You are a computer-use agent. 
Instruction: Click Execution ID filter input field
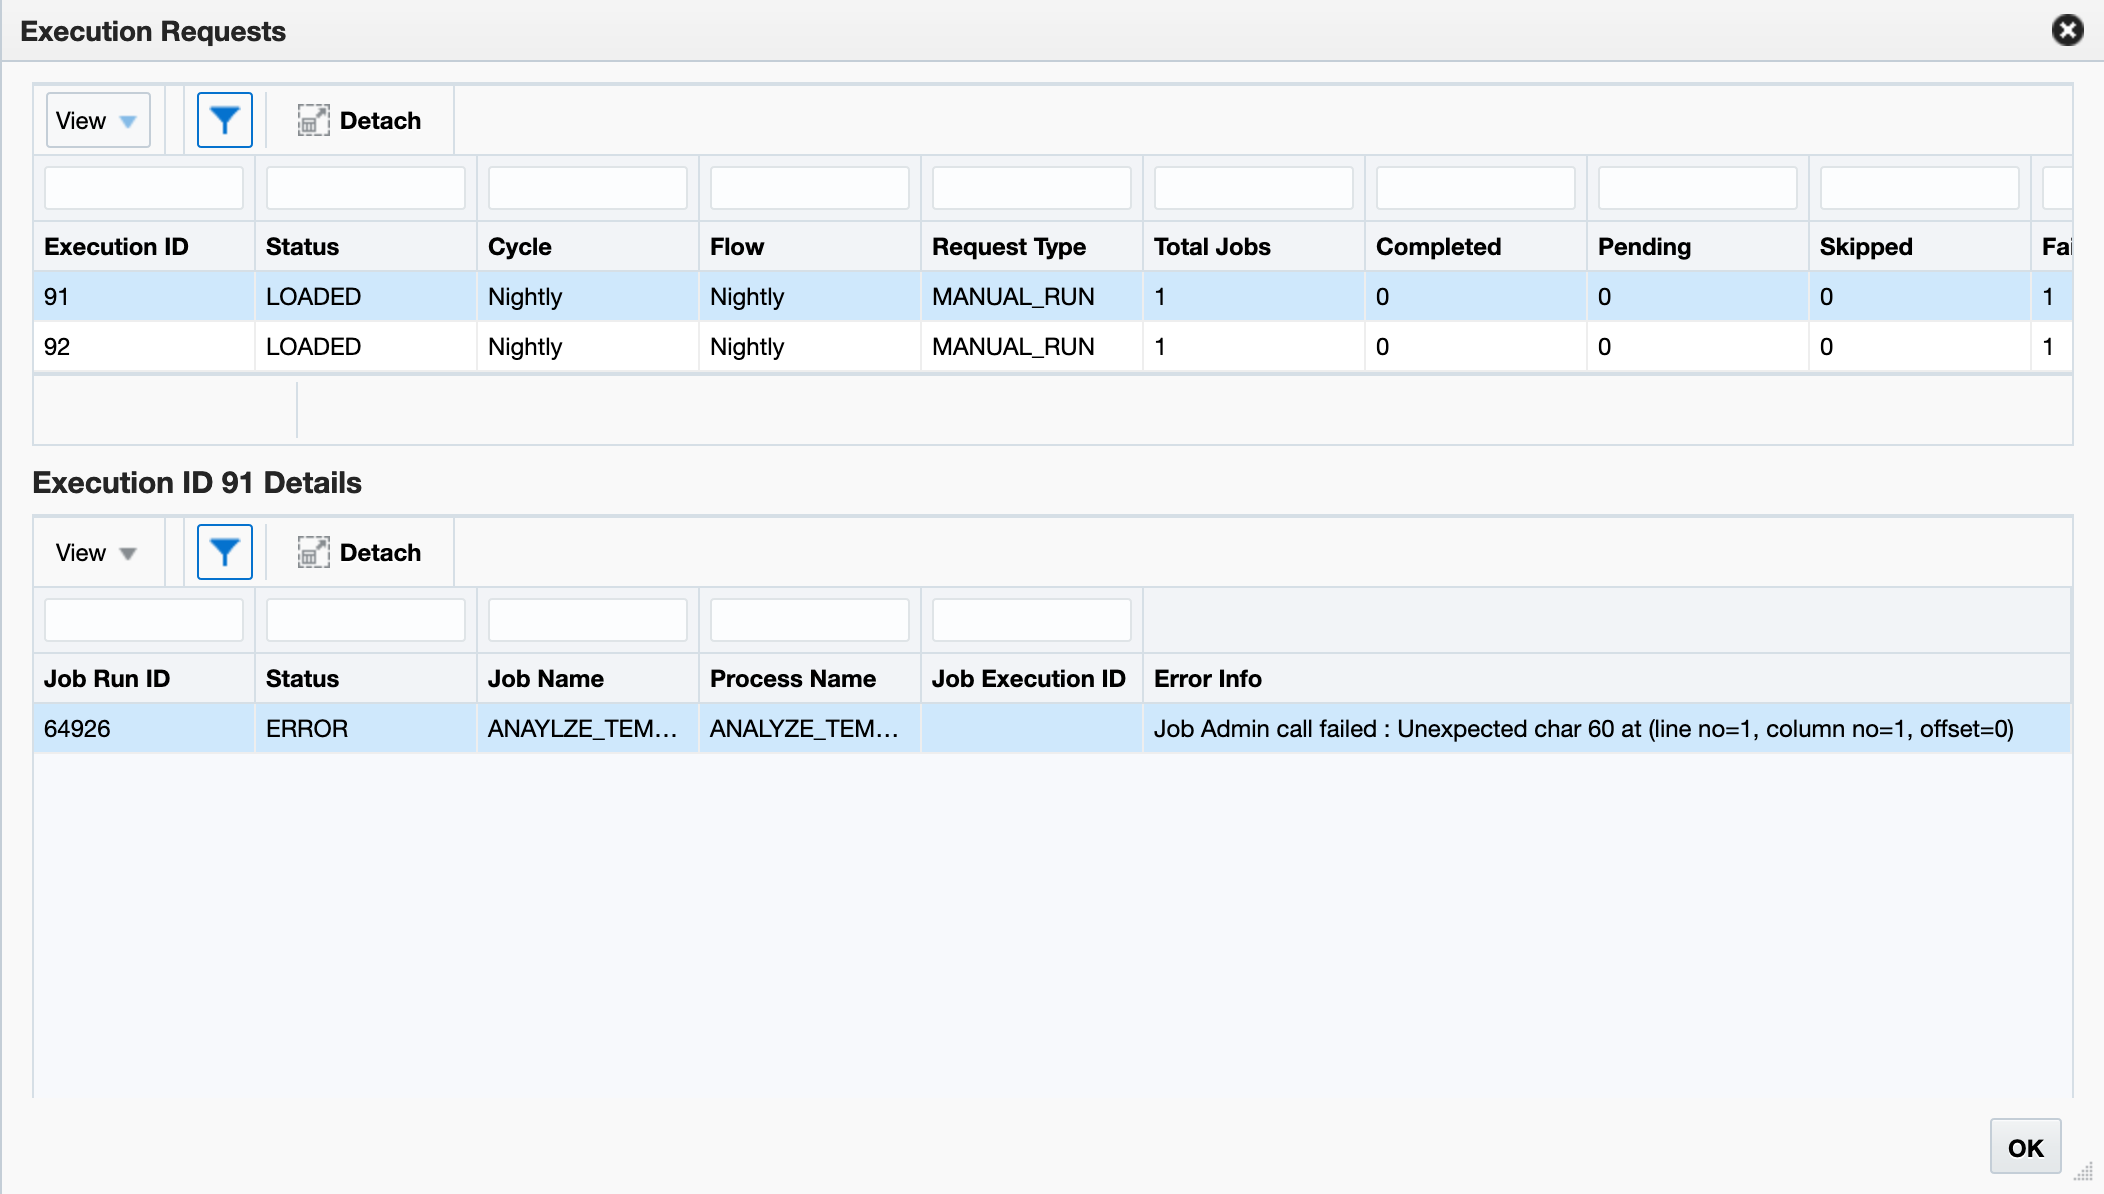[144, 188]
